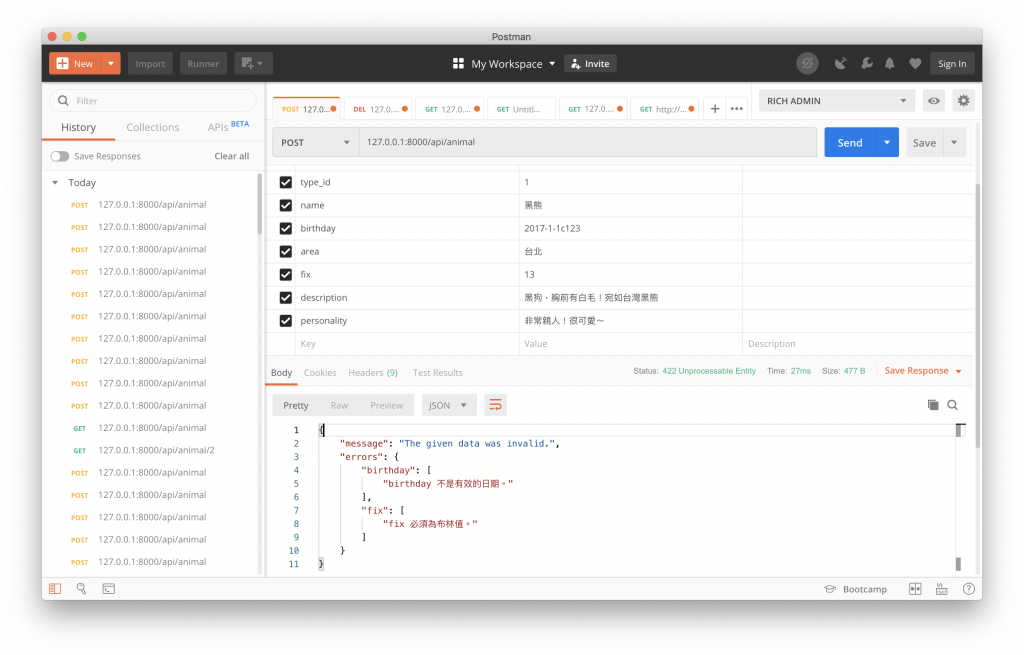
Task: Switch response view to Preview
Action: (x=387, y=406)
